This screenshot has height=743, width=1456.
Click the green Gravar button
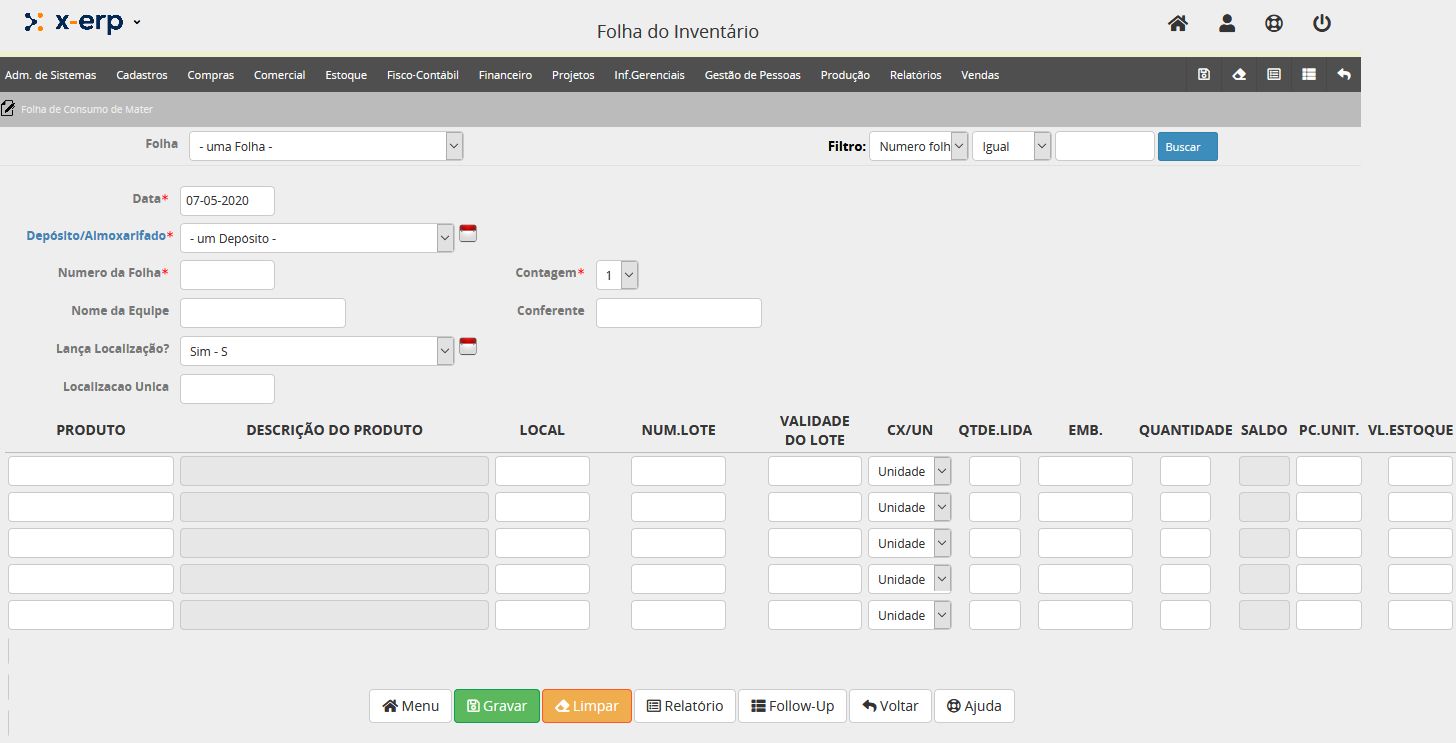(497, 706)
